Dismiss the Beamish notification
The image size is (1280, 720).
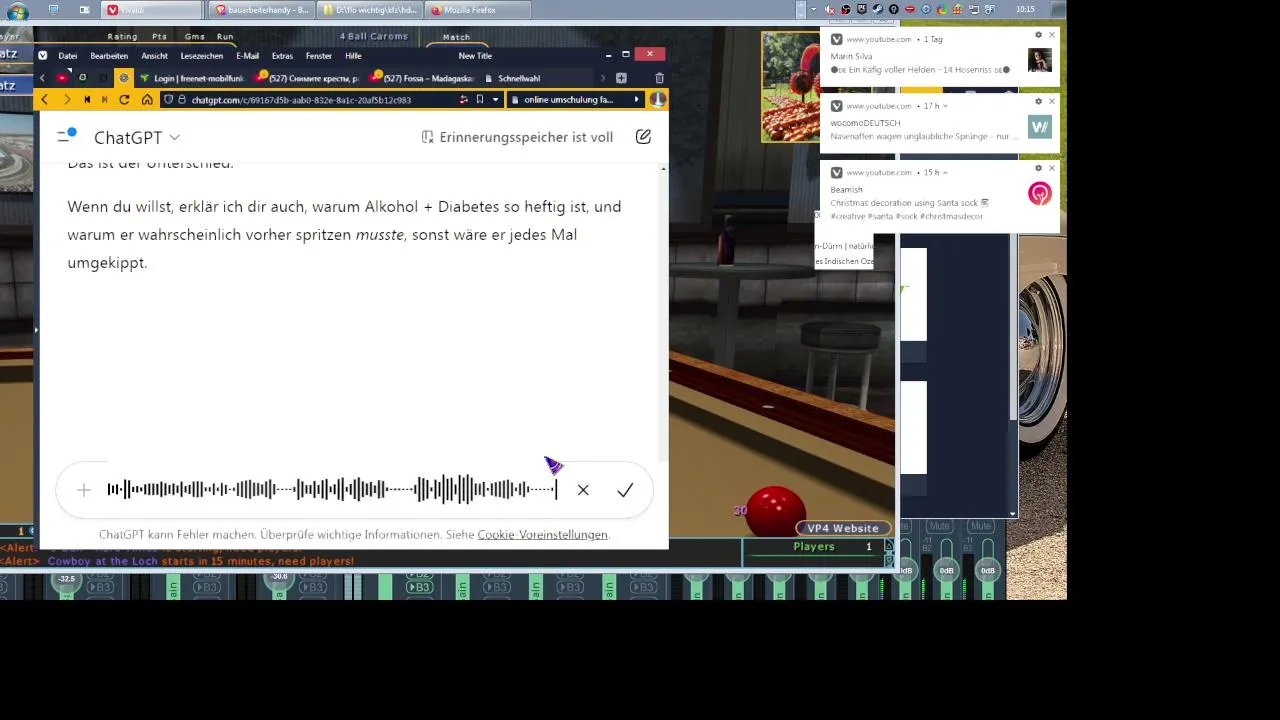[1052, 168]
